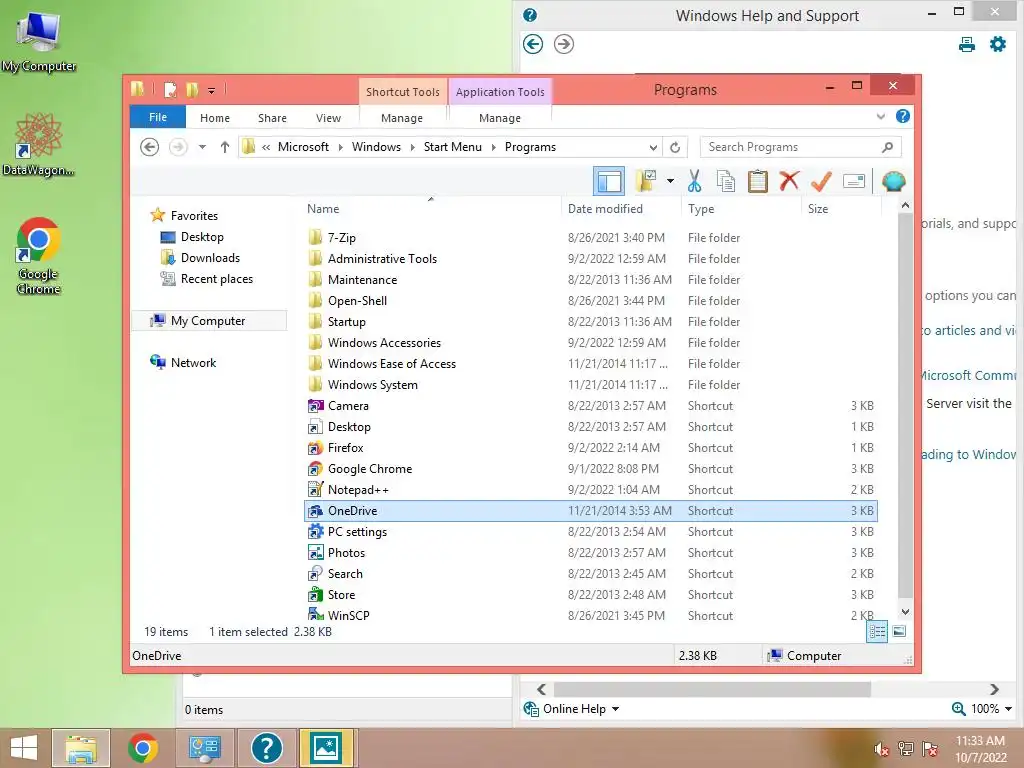1024x768 pixels.
Task: Open Manage tab under Application Tools
Action: (500, 118)
